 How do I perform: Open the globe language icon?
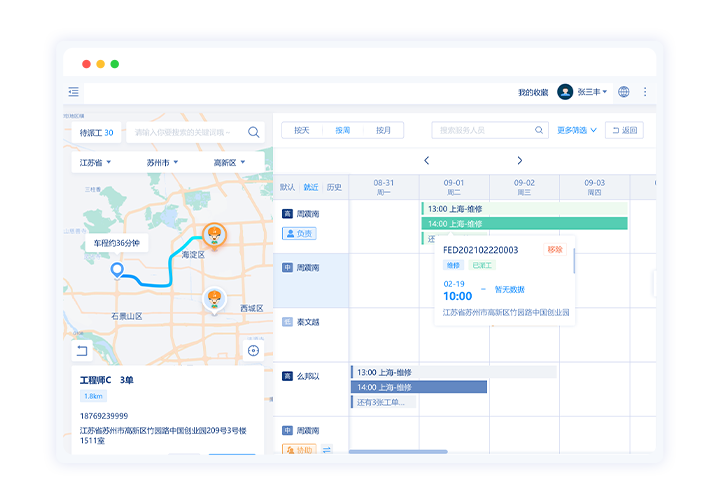tap(624, 92)
